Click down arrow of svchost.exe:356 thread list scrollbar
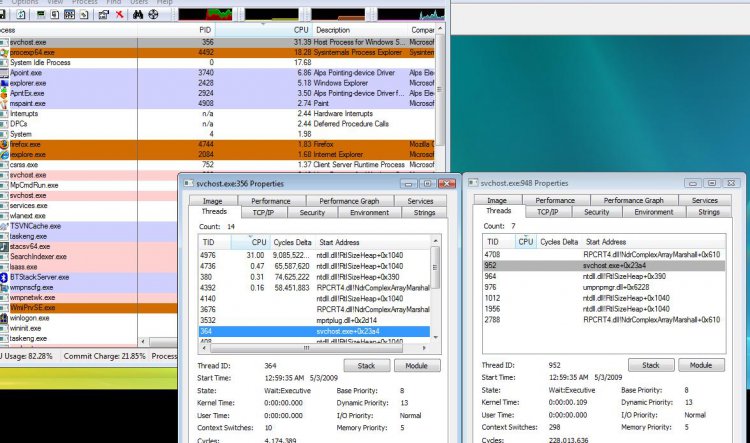Screen dimensions: 750x443 pos(435,338)
